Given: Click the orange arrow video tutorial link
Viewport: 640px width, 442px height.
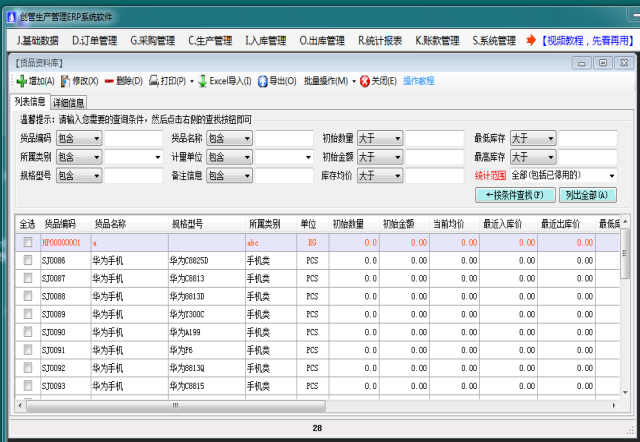Looking at the screenshot, I should tap(531, 41).
